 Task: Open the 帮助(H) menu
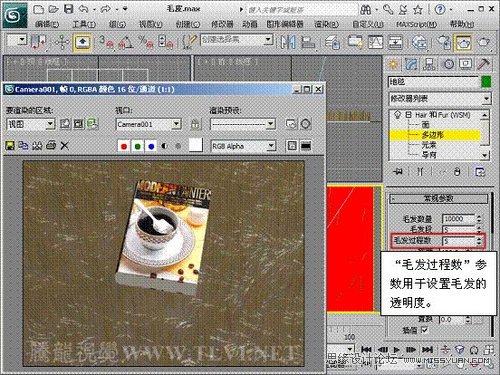point(462,24)
